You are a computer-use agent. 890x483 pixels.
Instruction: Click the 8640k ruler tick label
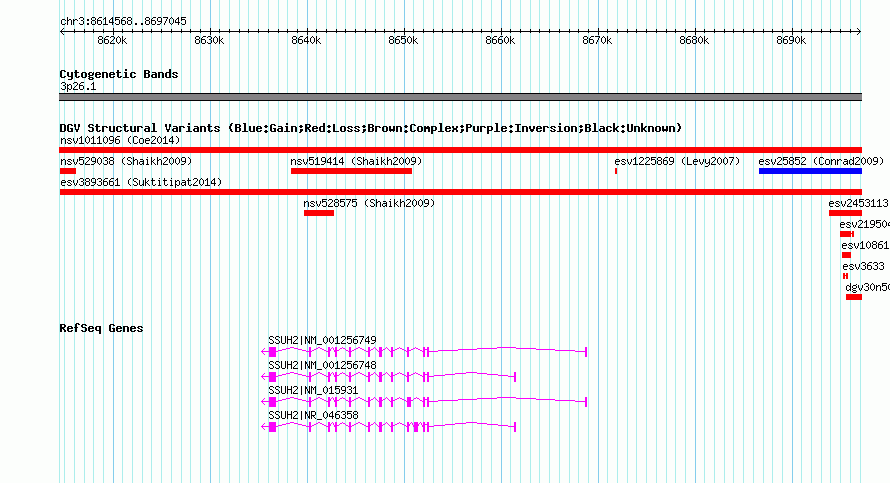(307, 41)
